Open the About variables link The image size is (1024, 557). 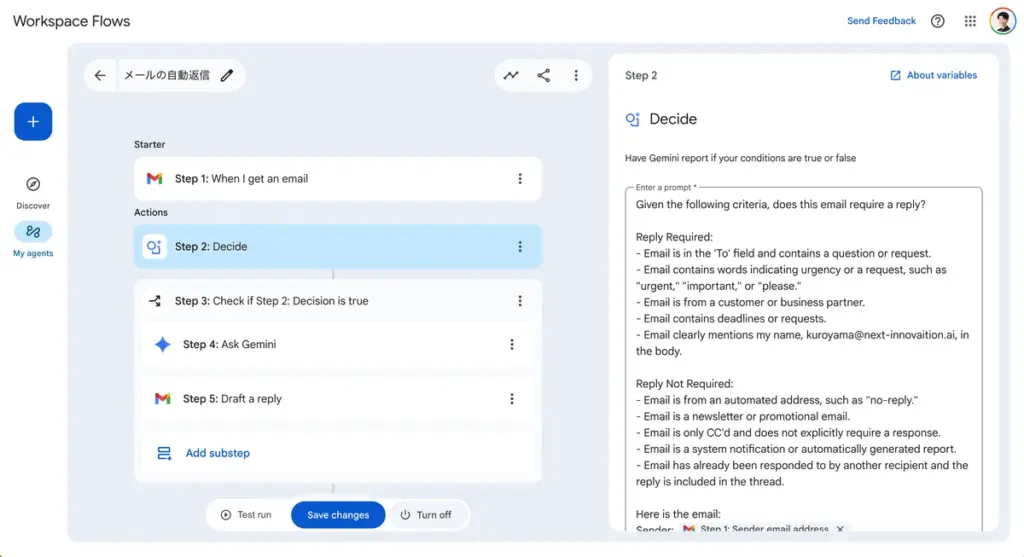click(x=934, y=76)
